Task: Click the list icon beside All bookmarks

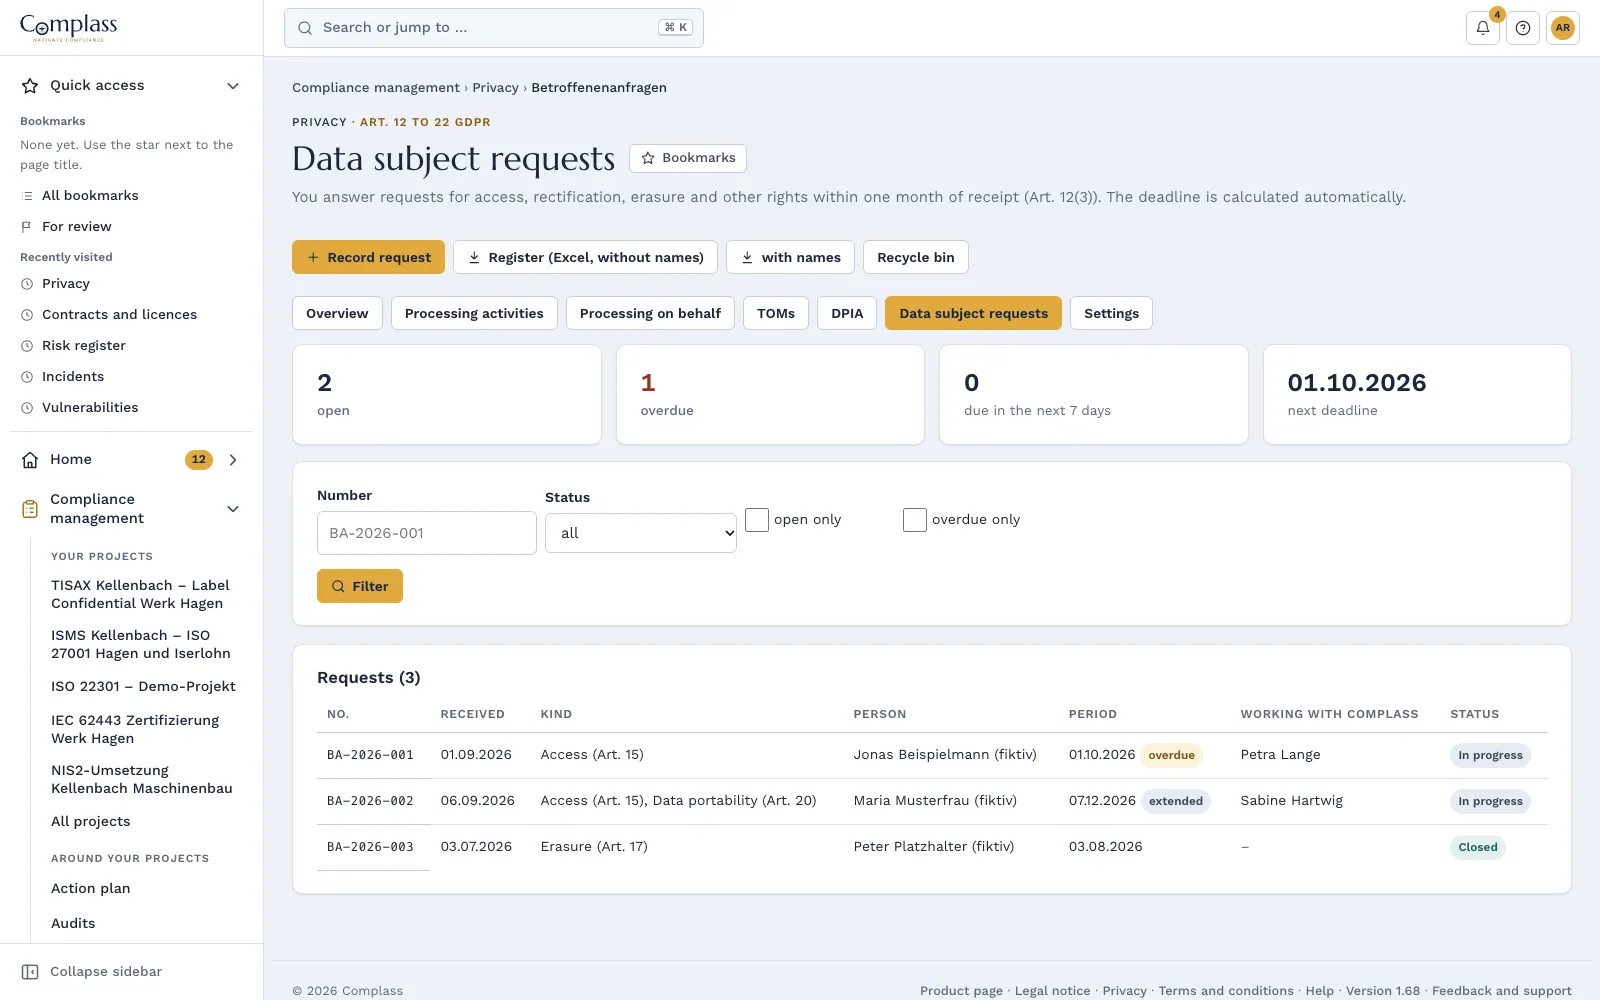Action: coord(27,196)
